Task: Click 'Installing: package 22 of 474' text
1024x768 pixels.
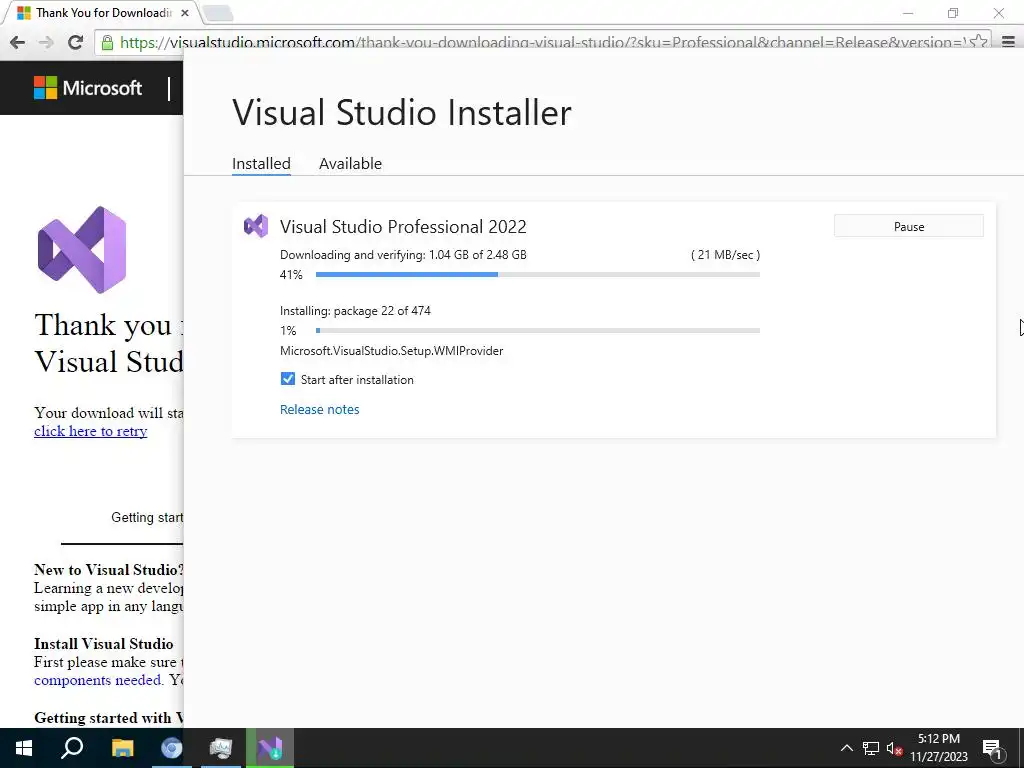Action: click(355, 311)
